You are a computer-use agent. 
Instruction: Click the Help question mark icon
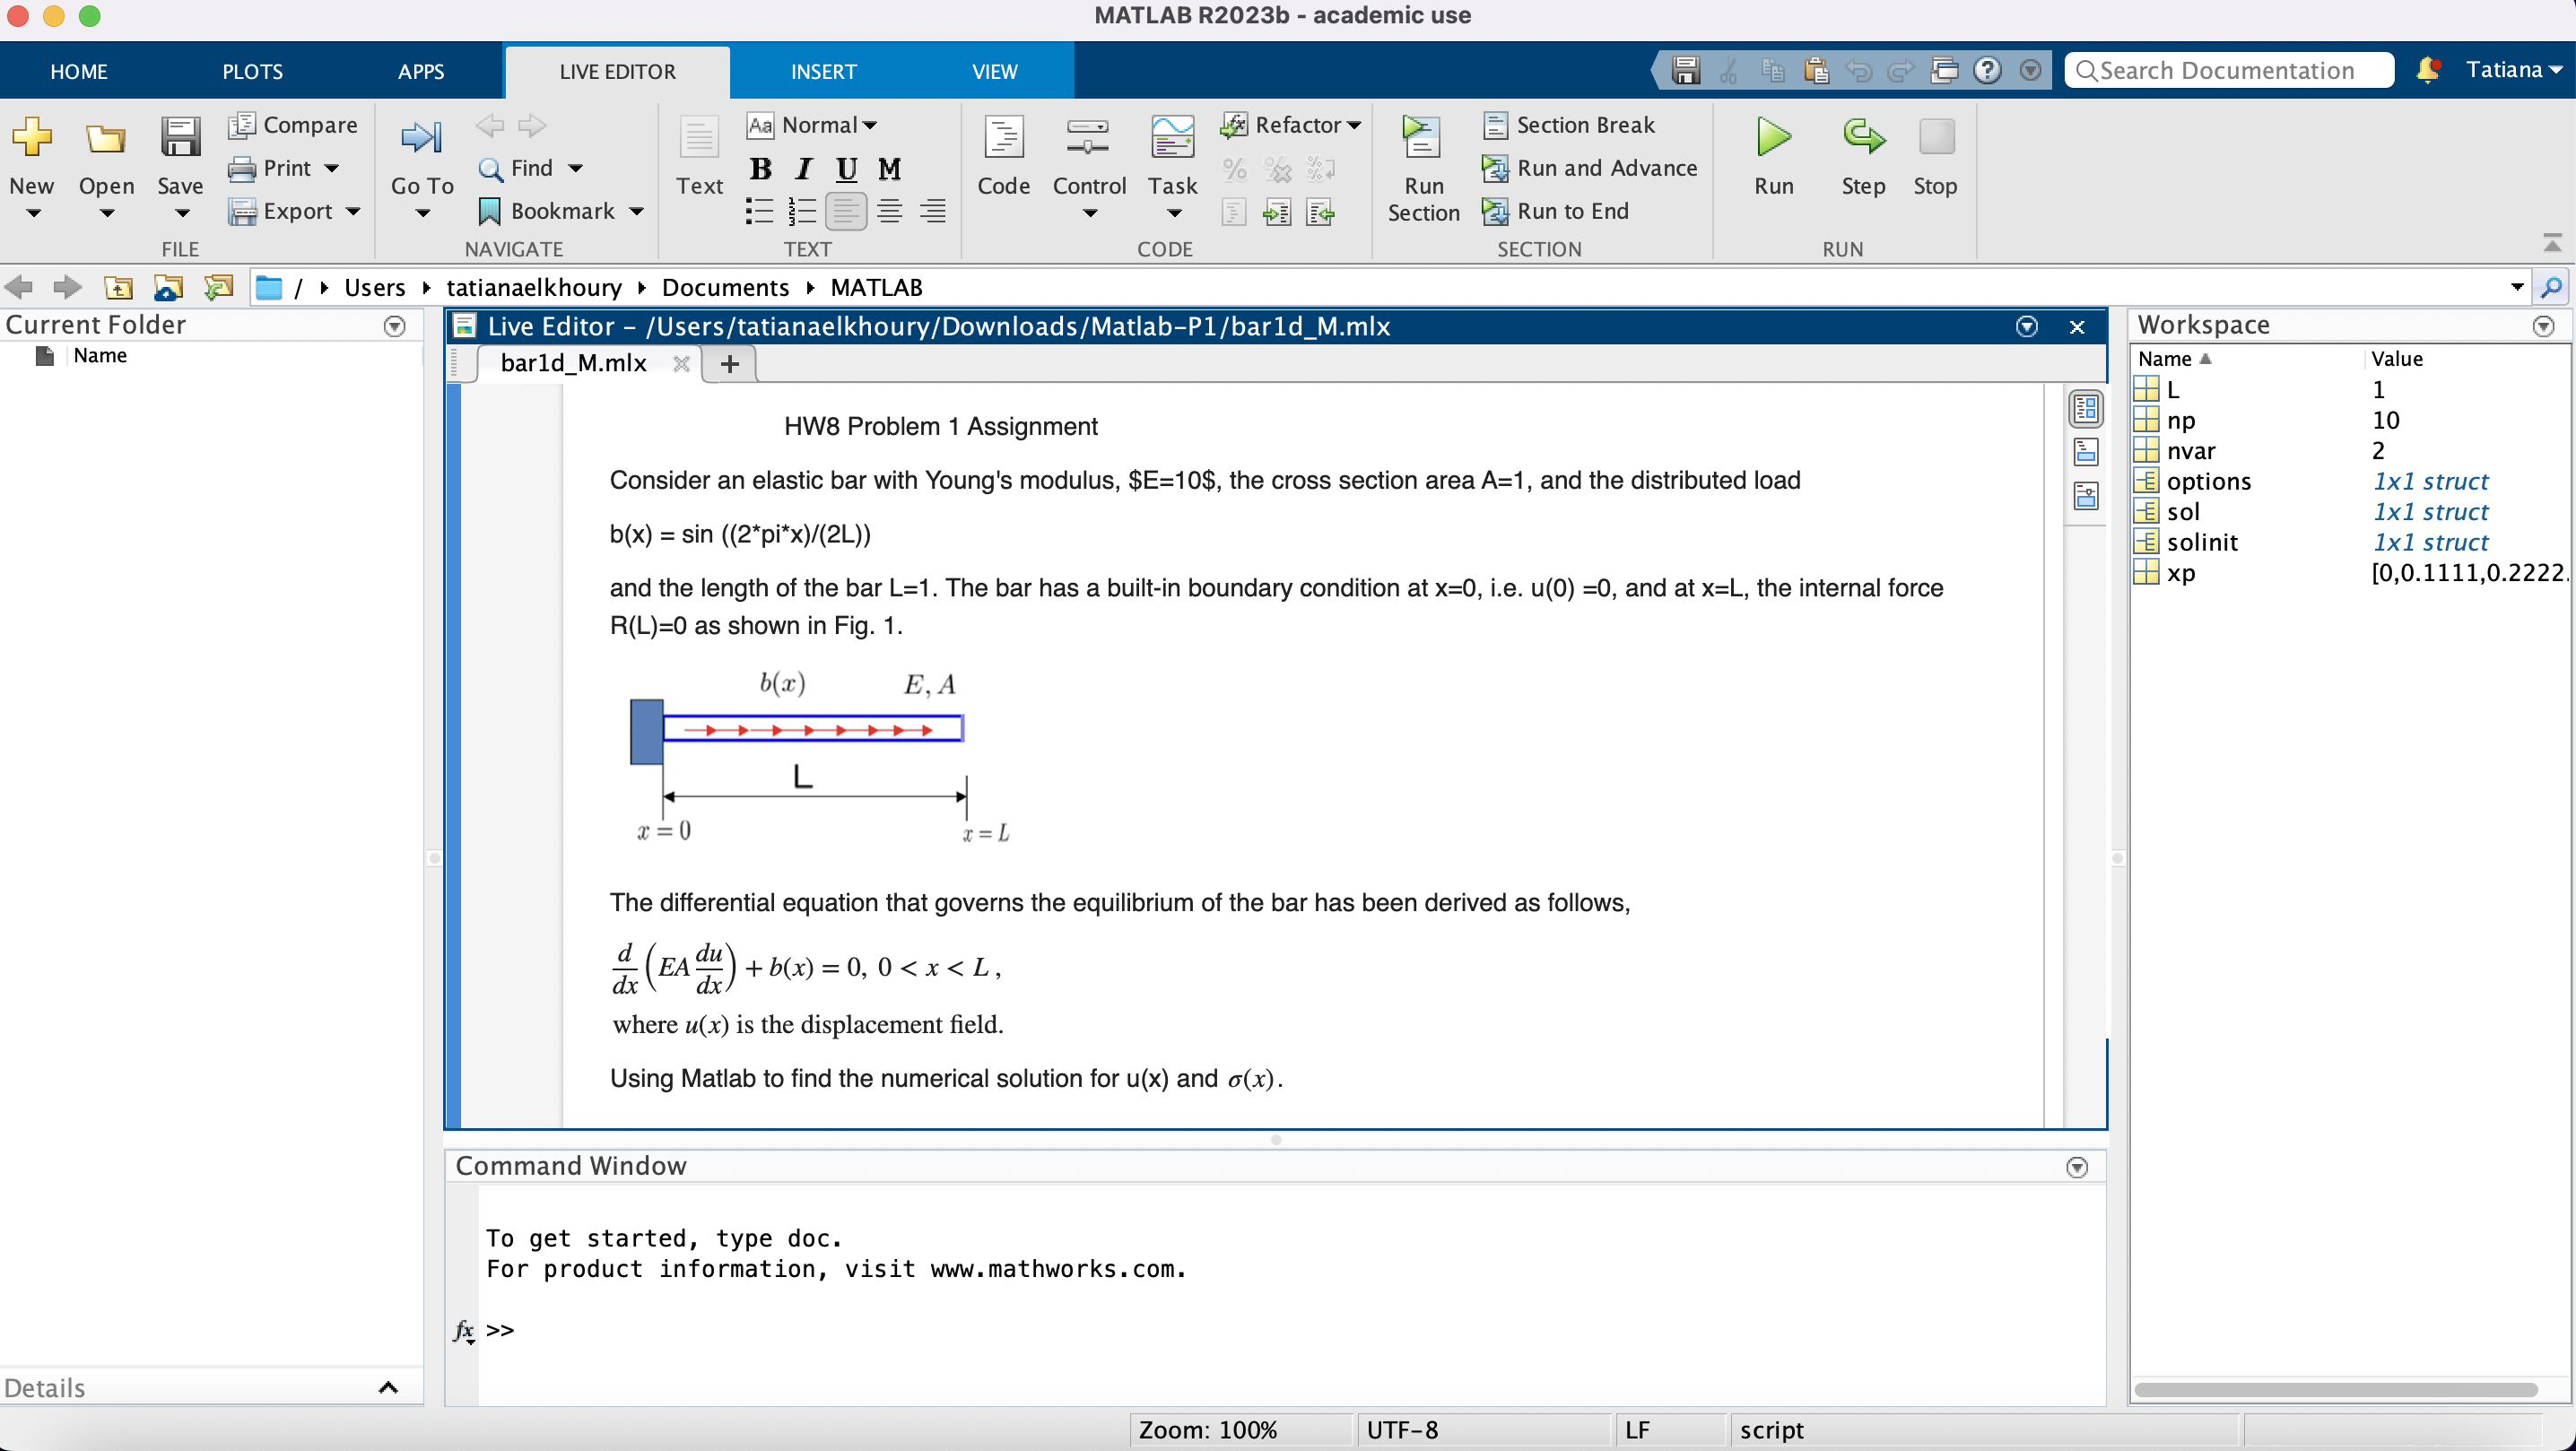point(1988,70)
